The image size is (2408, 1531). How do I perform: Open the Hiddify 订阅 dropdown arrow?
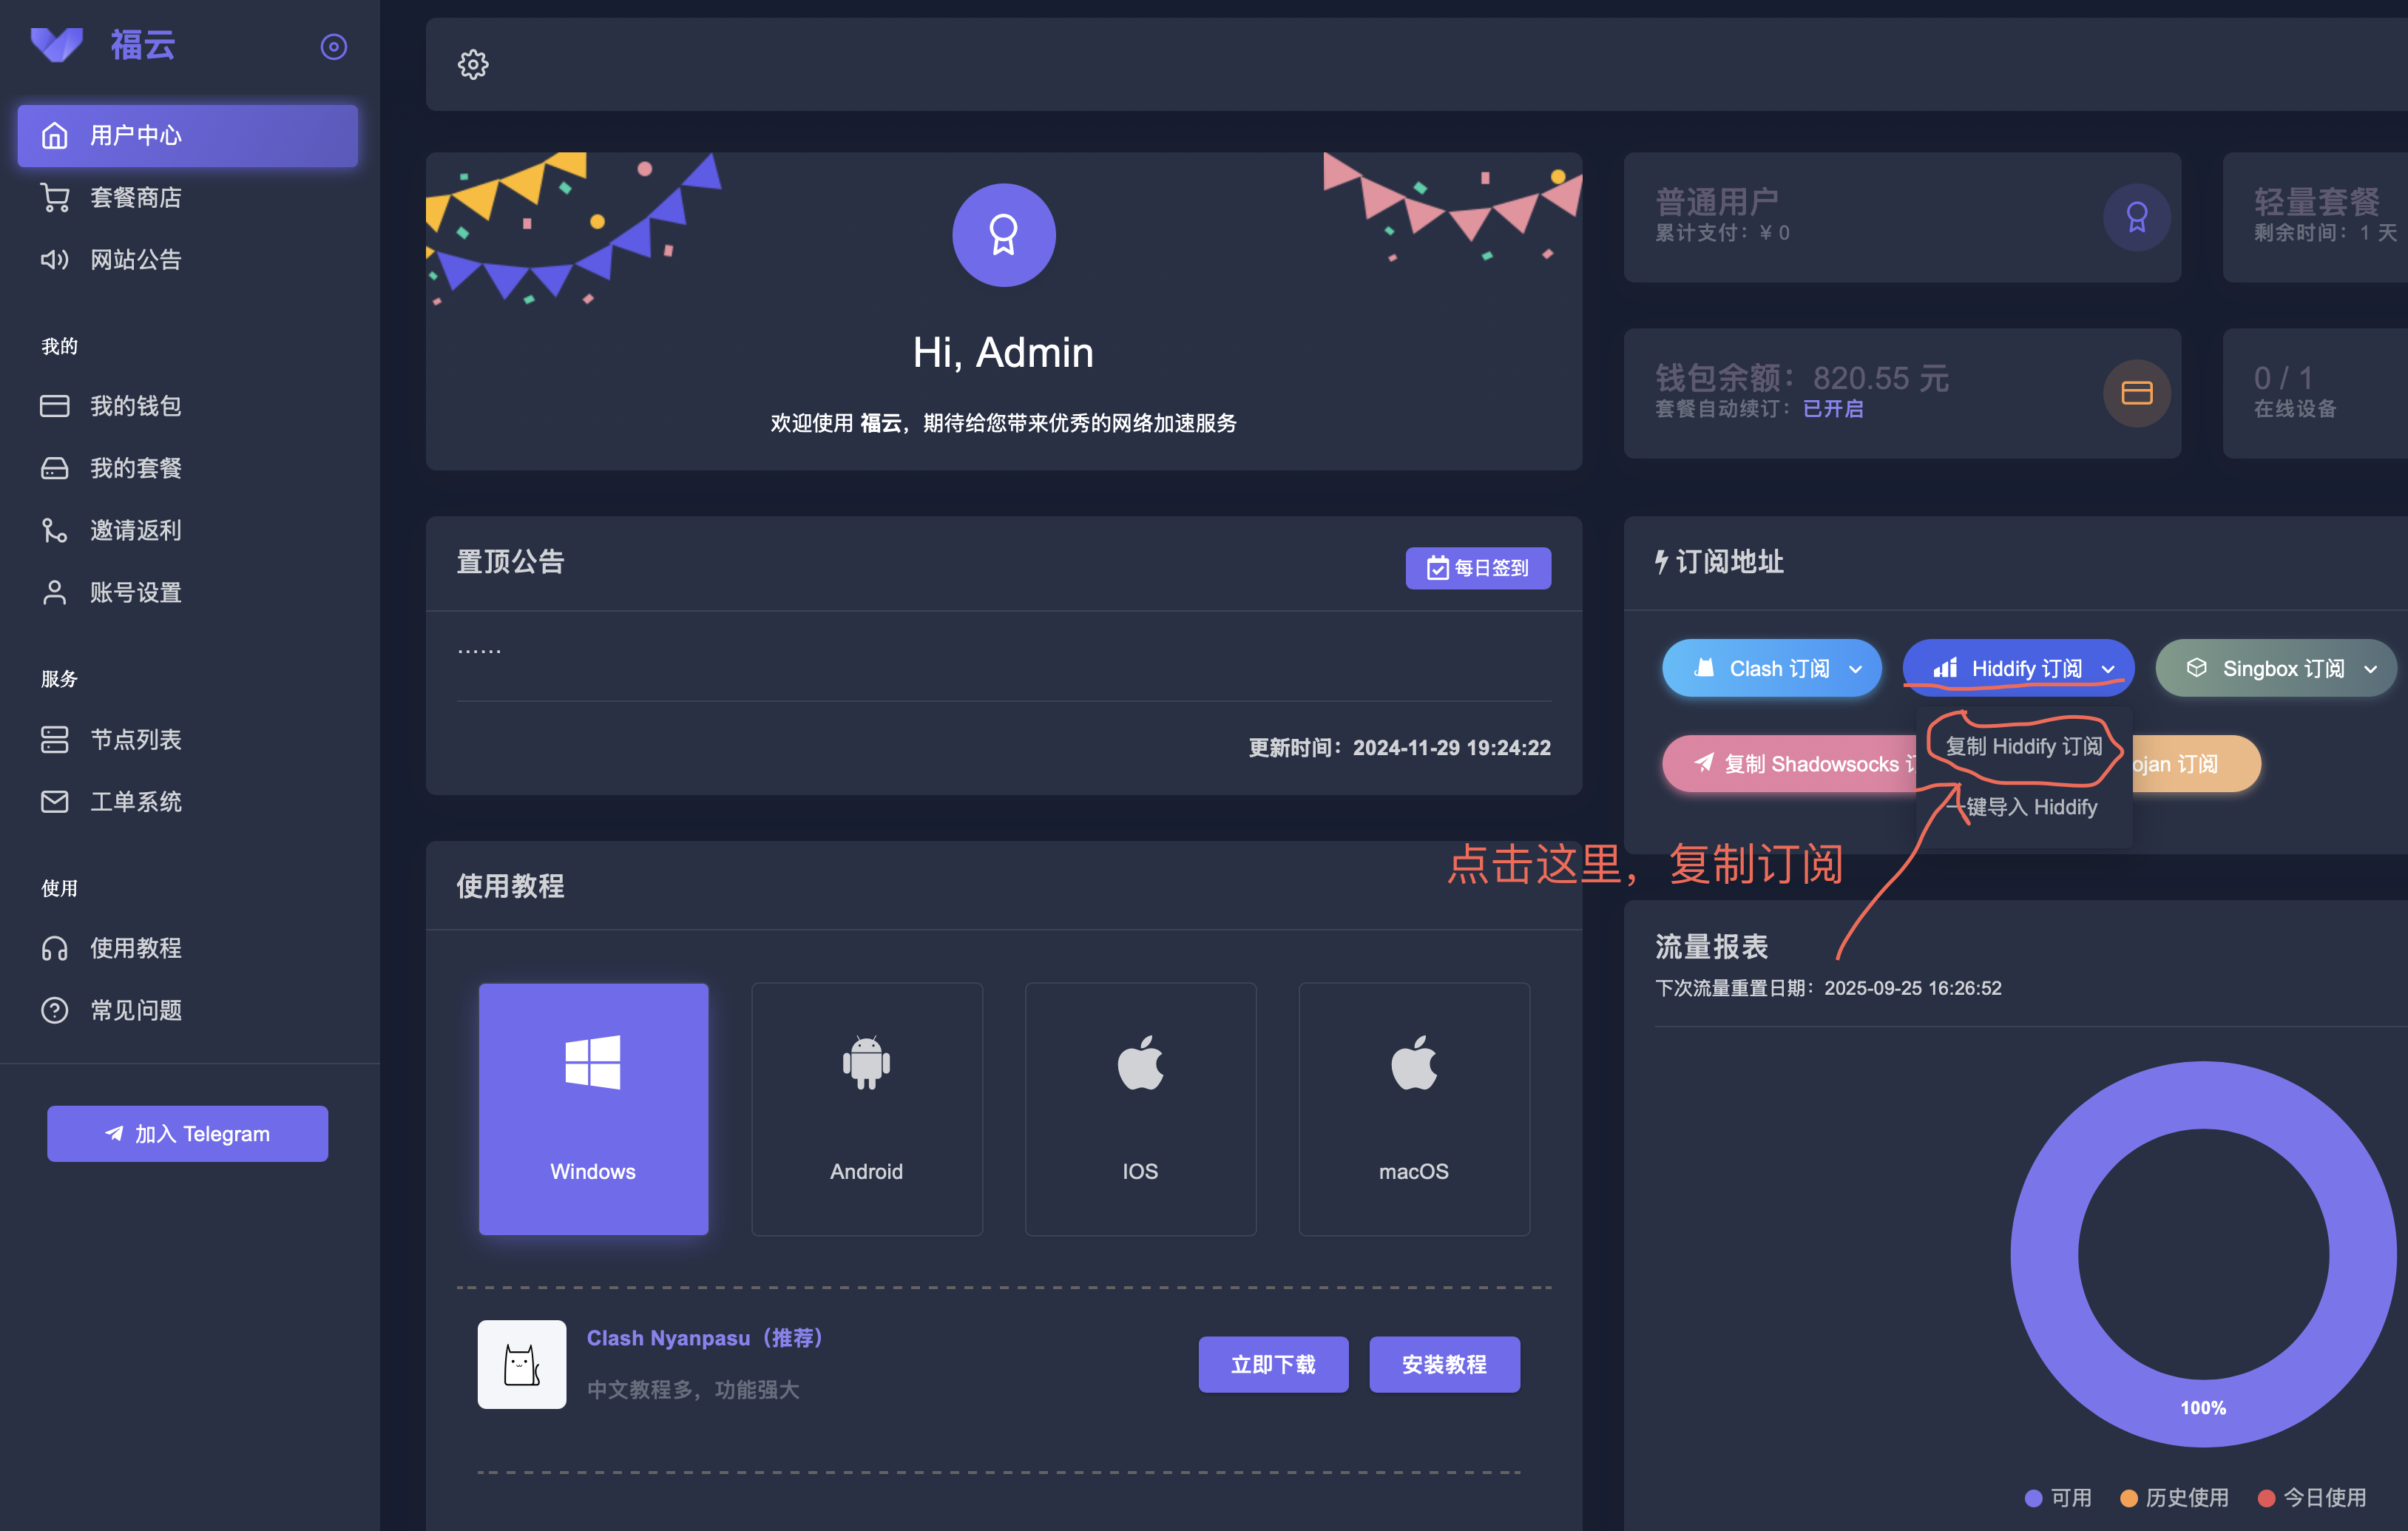(2108, 669)
